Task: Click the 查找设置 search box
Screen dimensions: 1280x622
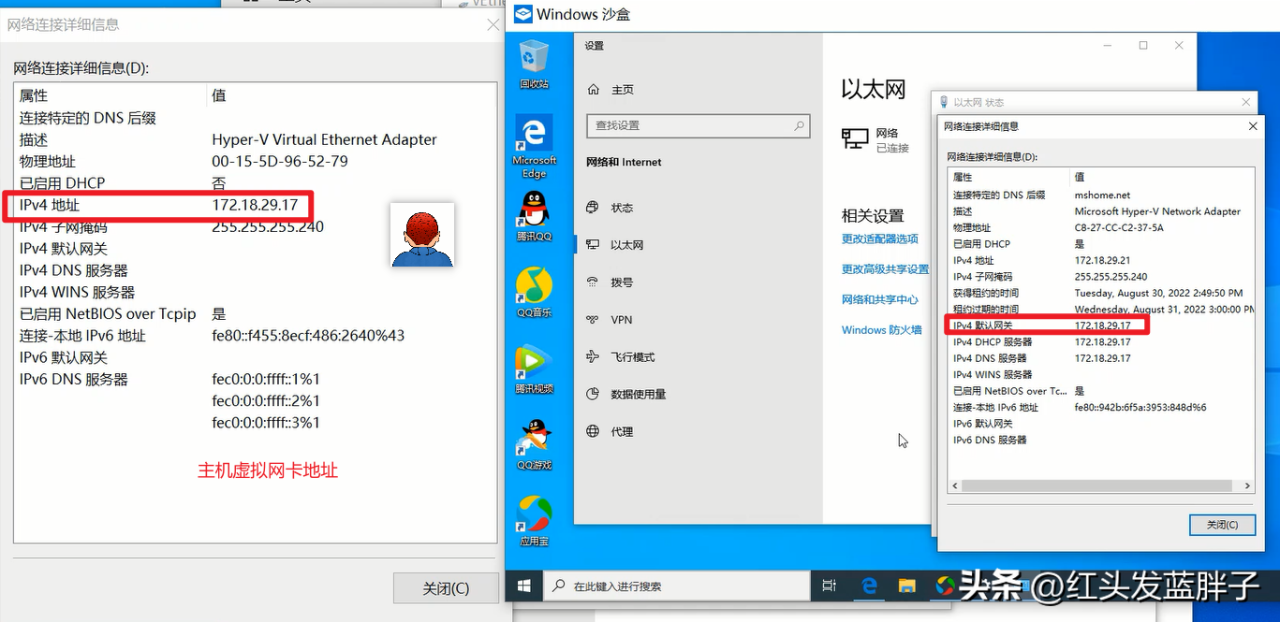Action: 697,126
